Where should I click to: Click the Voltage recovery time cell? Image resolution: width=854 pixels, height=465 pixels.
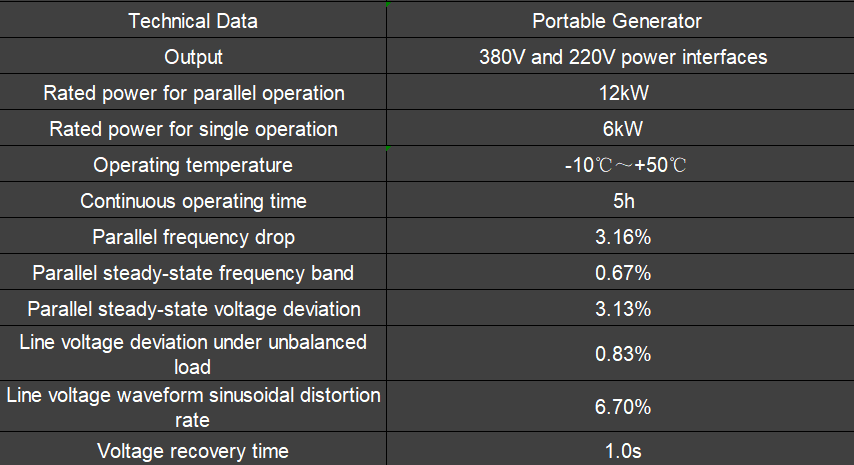[x=193, y=451]
